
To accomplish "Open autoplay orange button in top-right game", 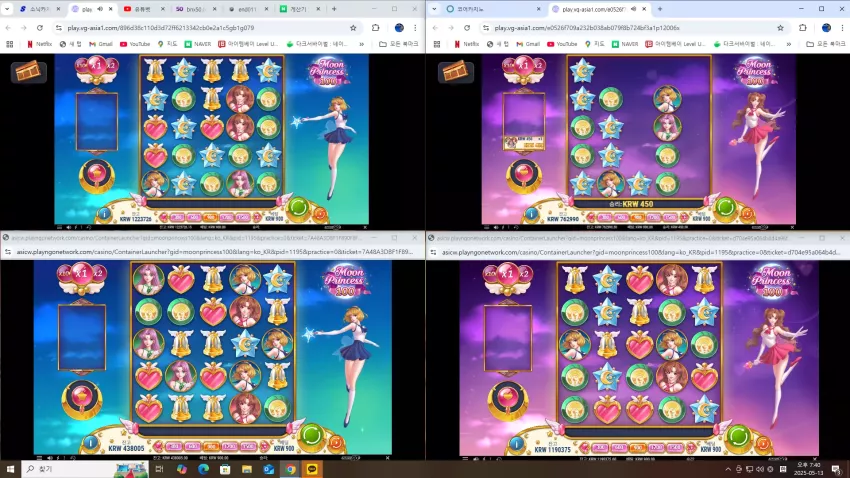I will click(x=747, y=215).
